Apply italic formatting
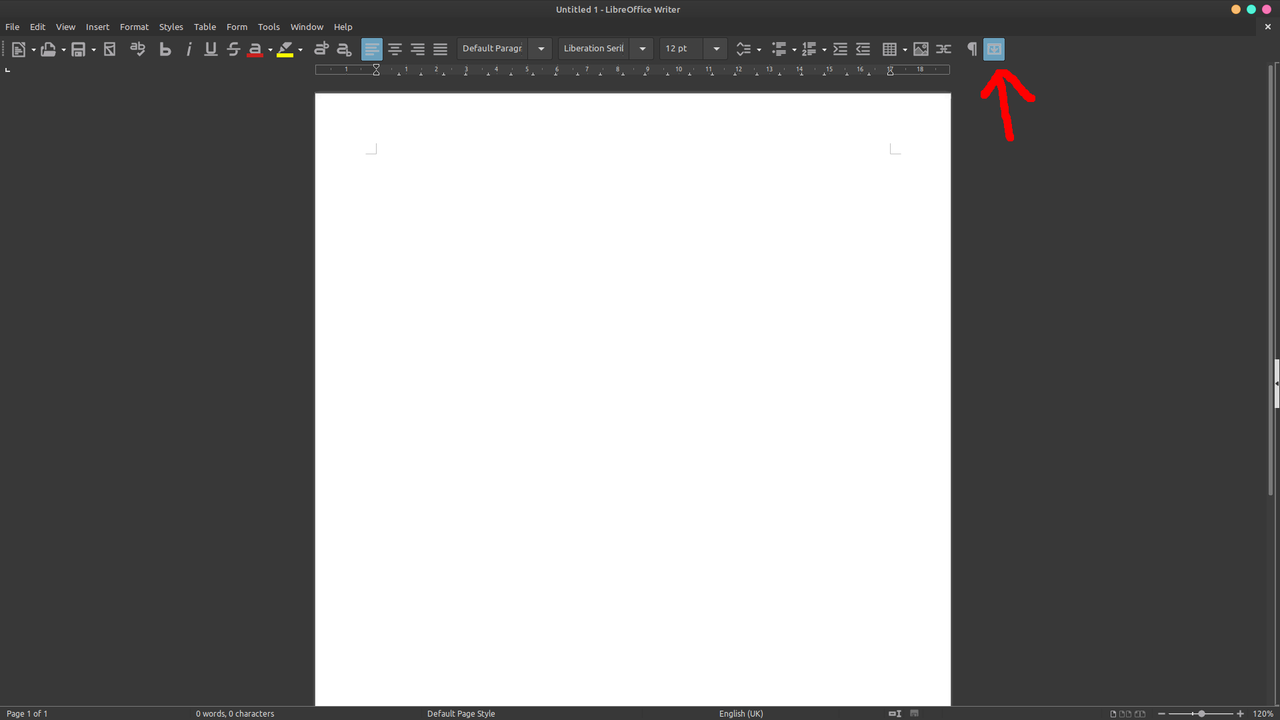This screenshot has width=1280, height=720. click(188, 49)
